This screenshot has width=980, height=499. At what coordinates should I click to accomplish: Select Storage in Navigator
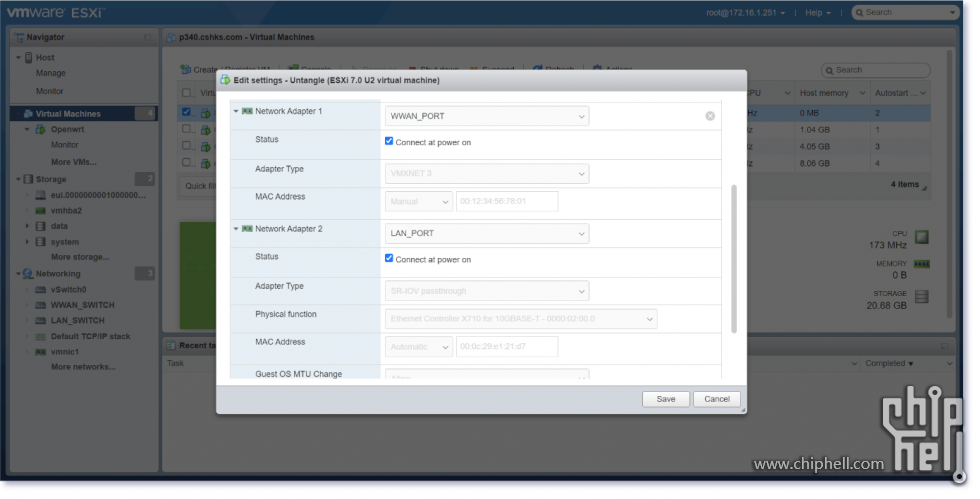click(51, 179)
